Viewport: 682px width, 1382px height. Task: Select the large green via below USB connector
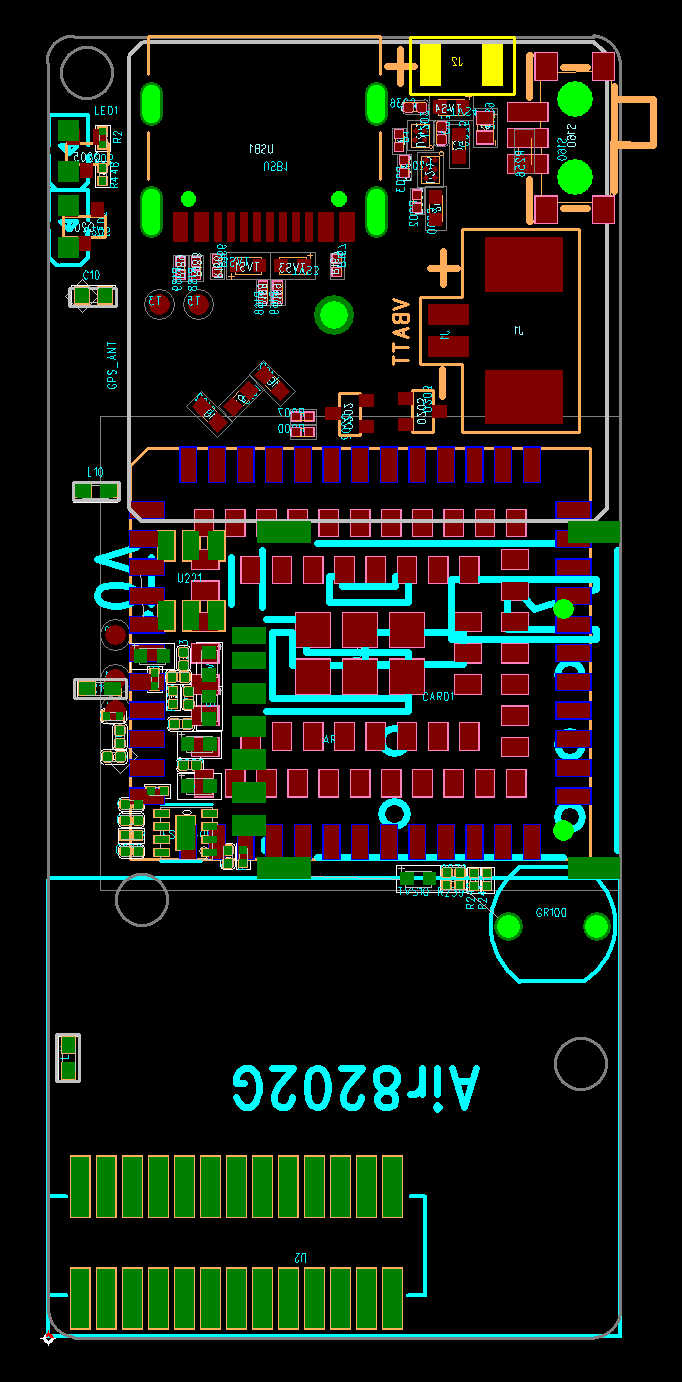(x=333, y=316)
